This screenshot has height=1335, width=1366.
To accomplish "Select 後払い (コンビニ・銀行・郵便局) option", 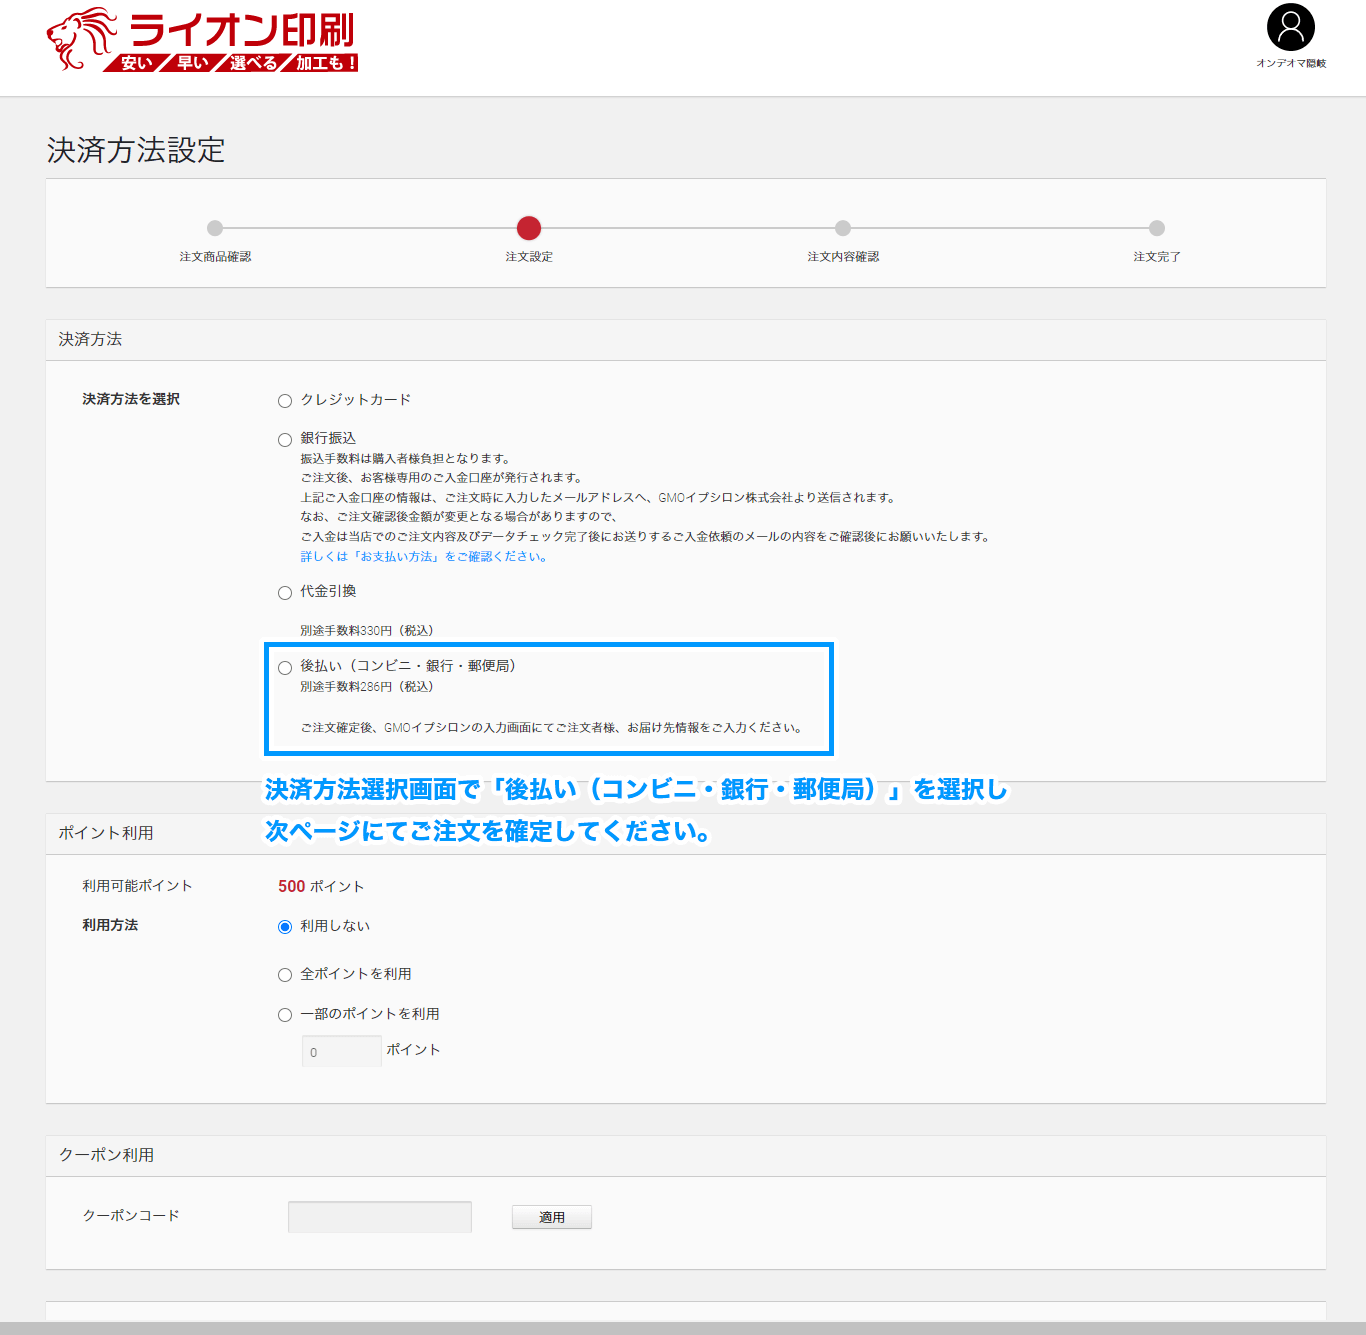I will click(x=285, y=668).
